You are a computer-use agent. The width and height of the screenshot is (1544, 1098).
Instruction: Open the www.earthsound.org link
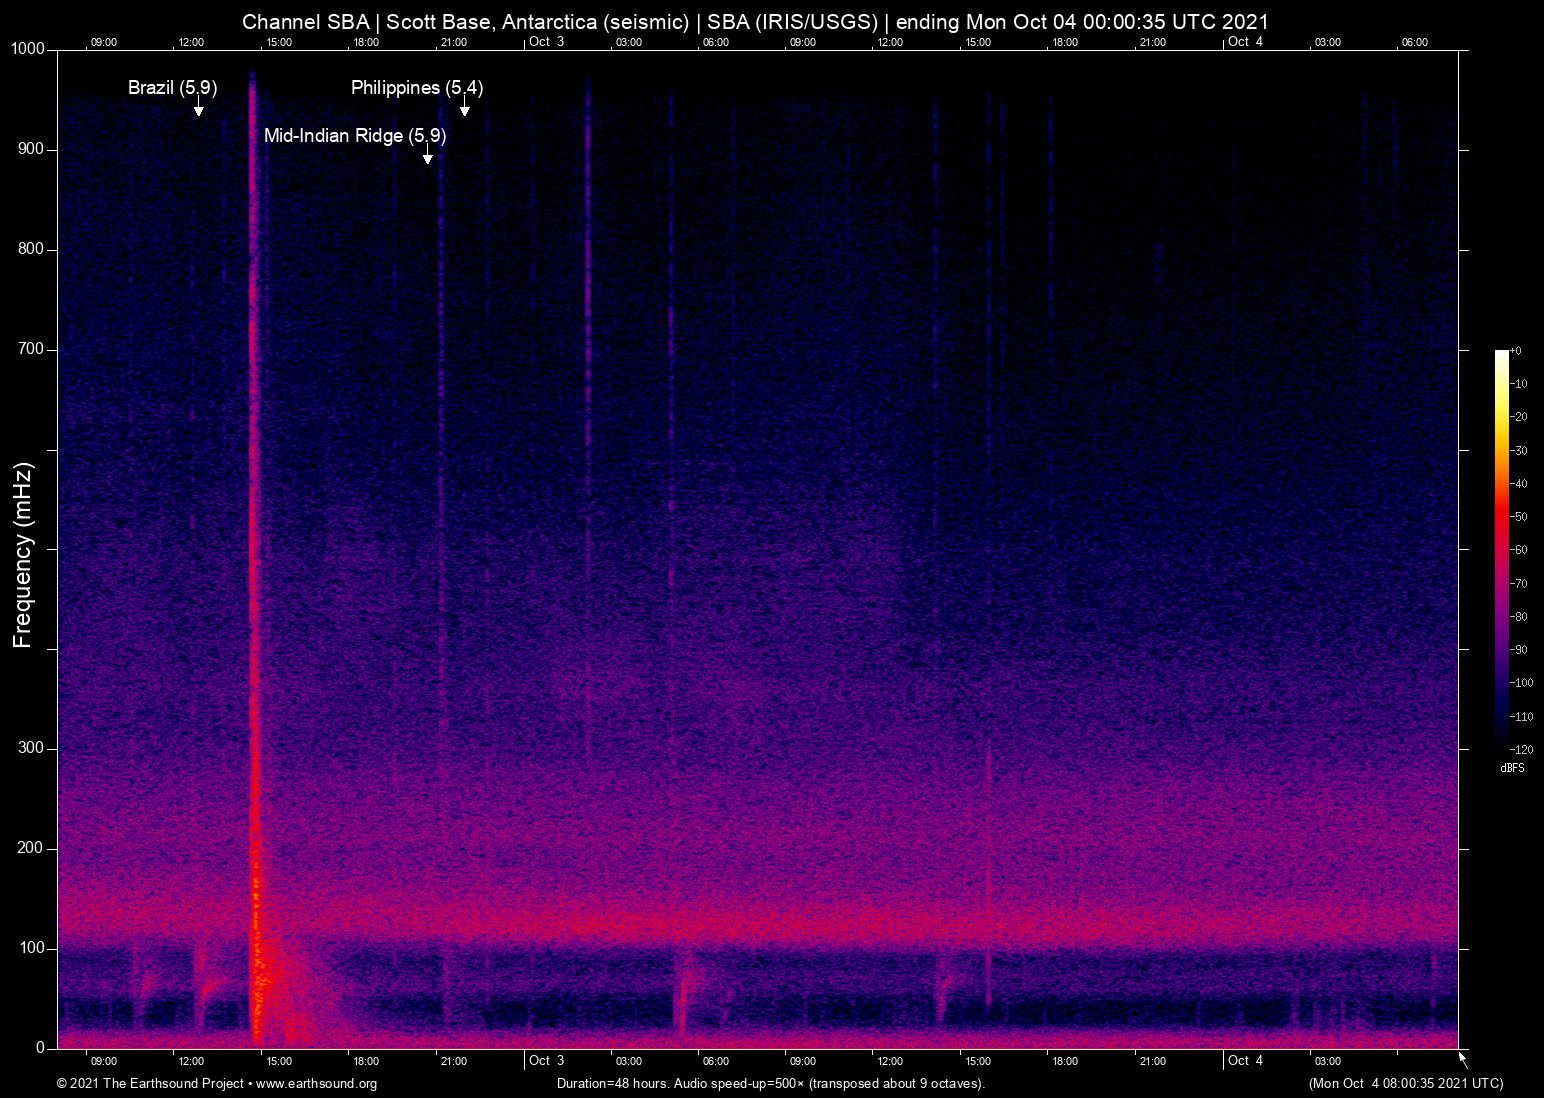(320, 1084)
